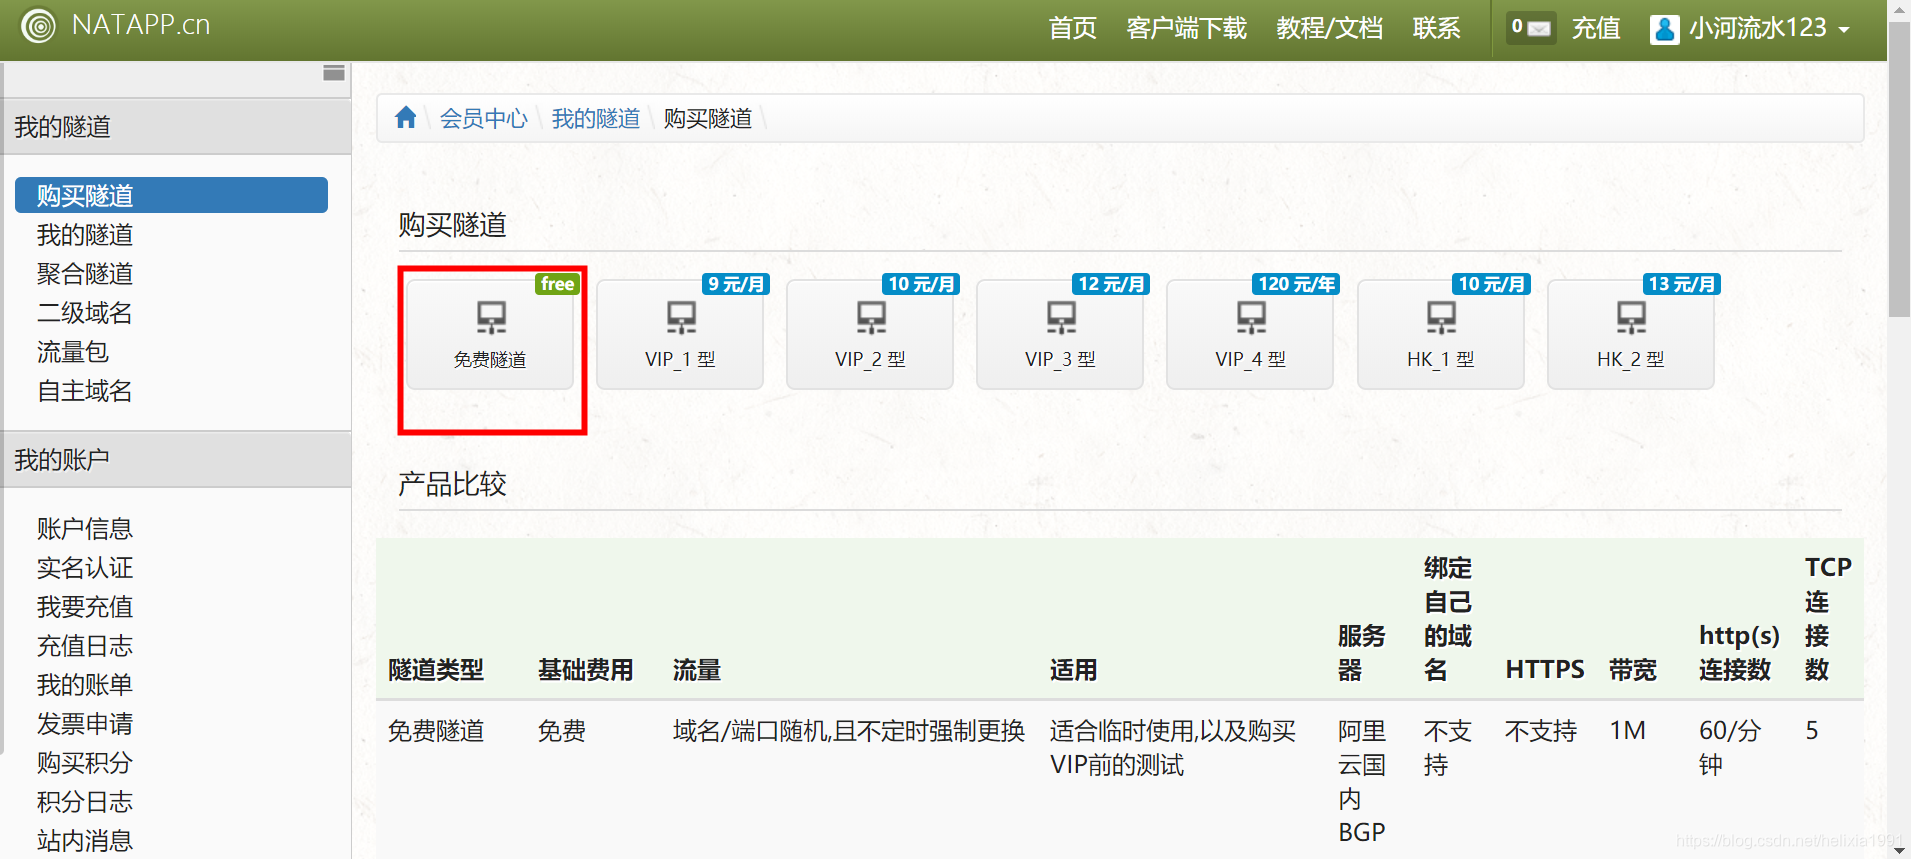Click the 我的账户 sidebar section header

[x=176, y=460]
